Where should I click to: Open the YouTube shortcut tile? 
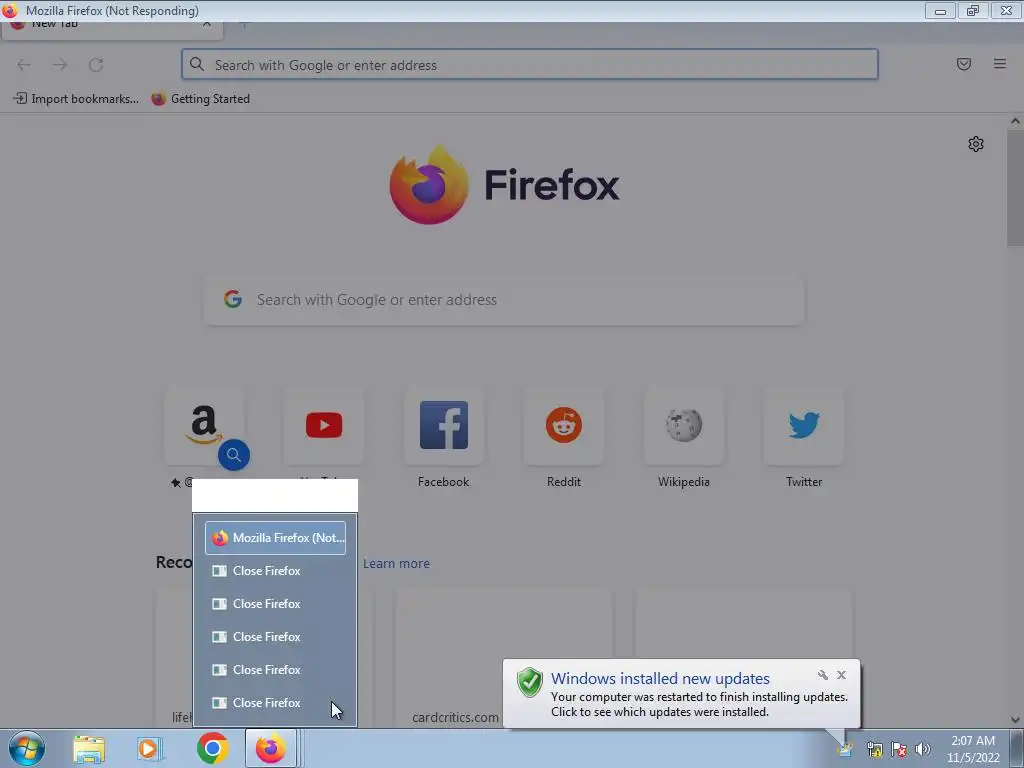tap(324, 425)
